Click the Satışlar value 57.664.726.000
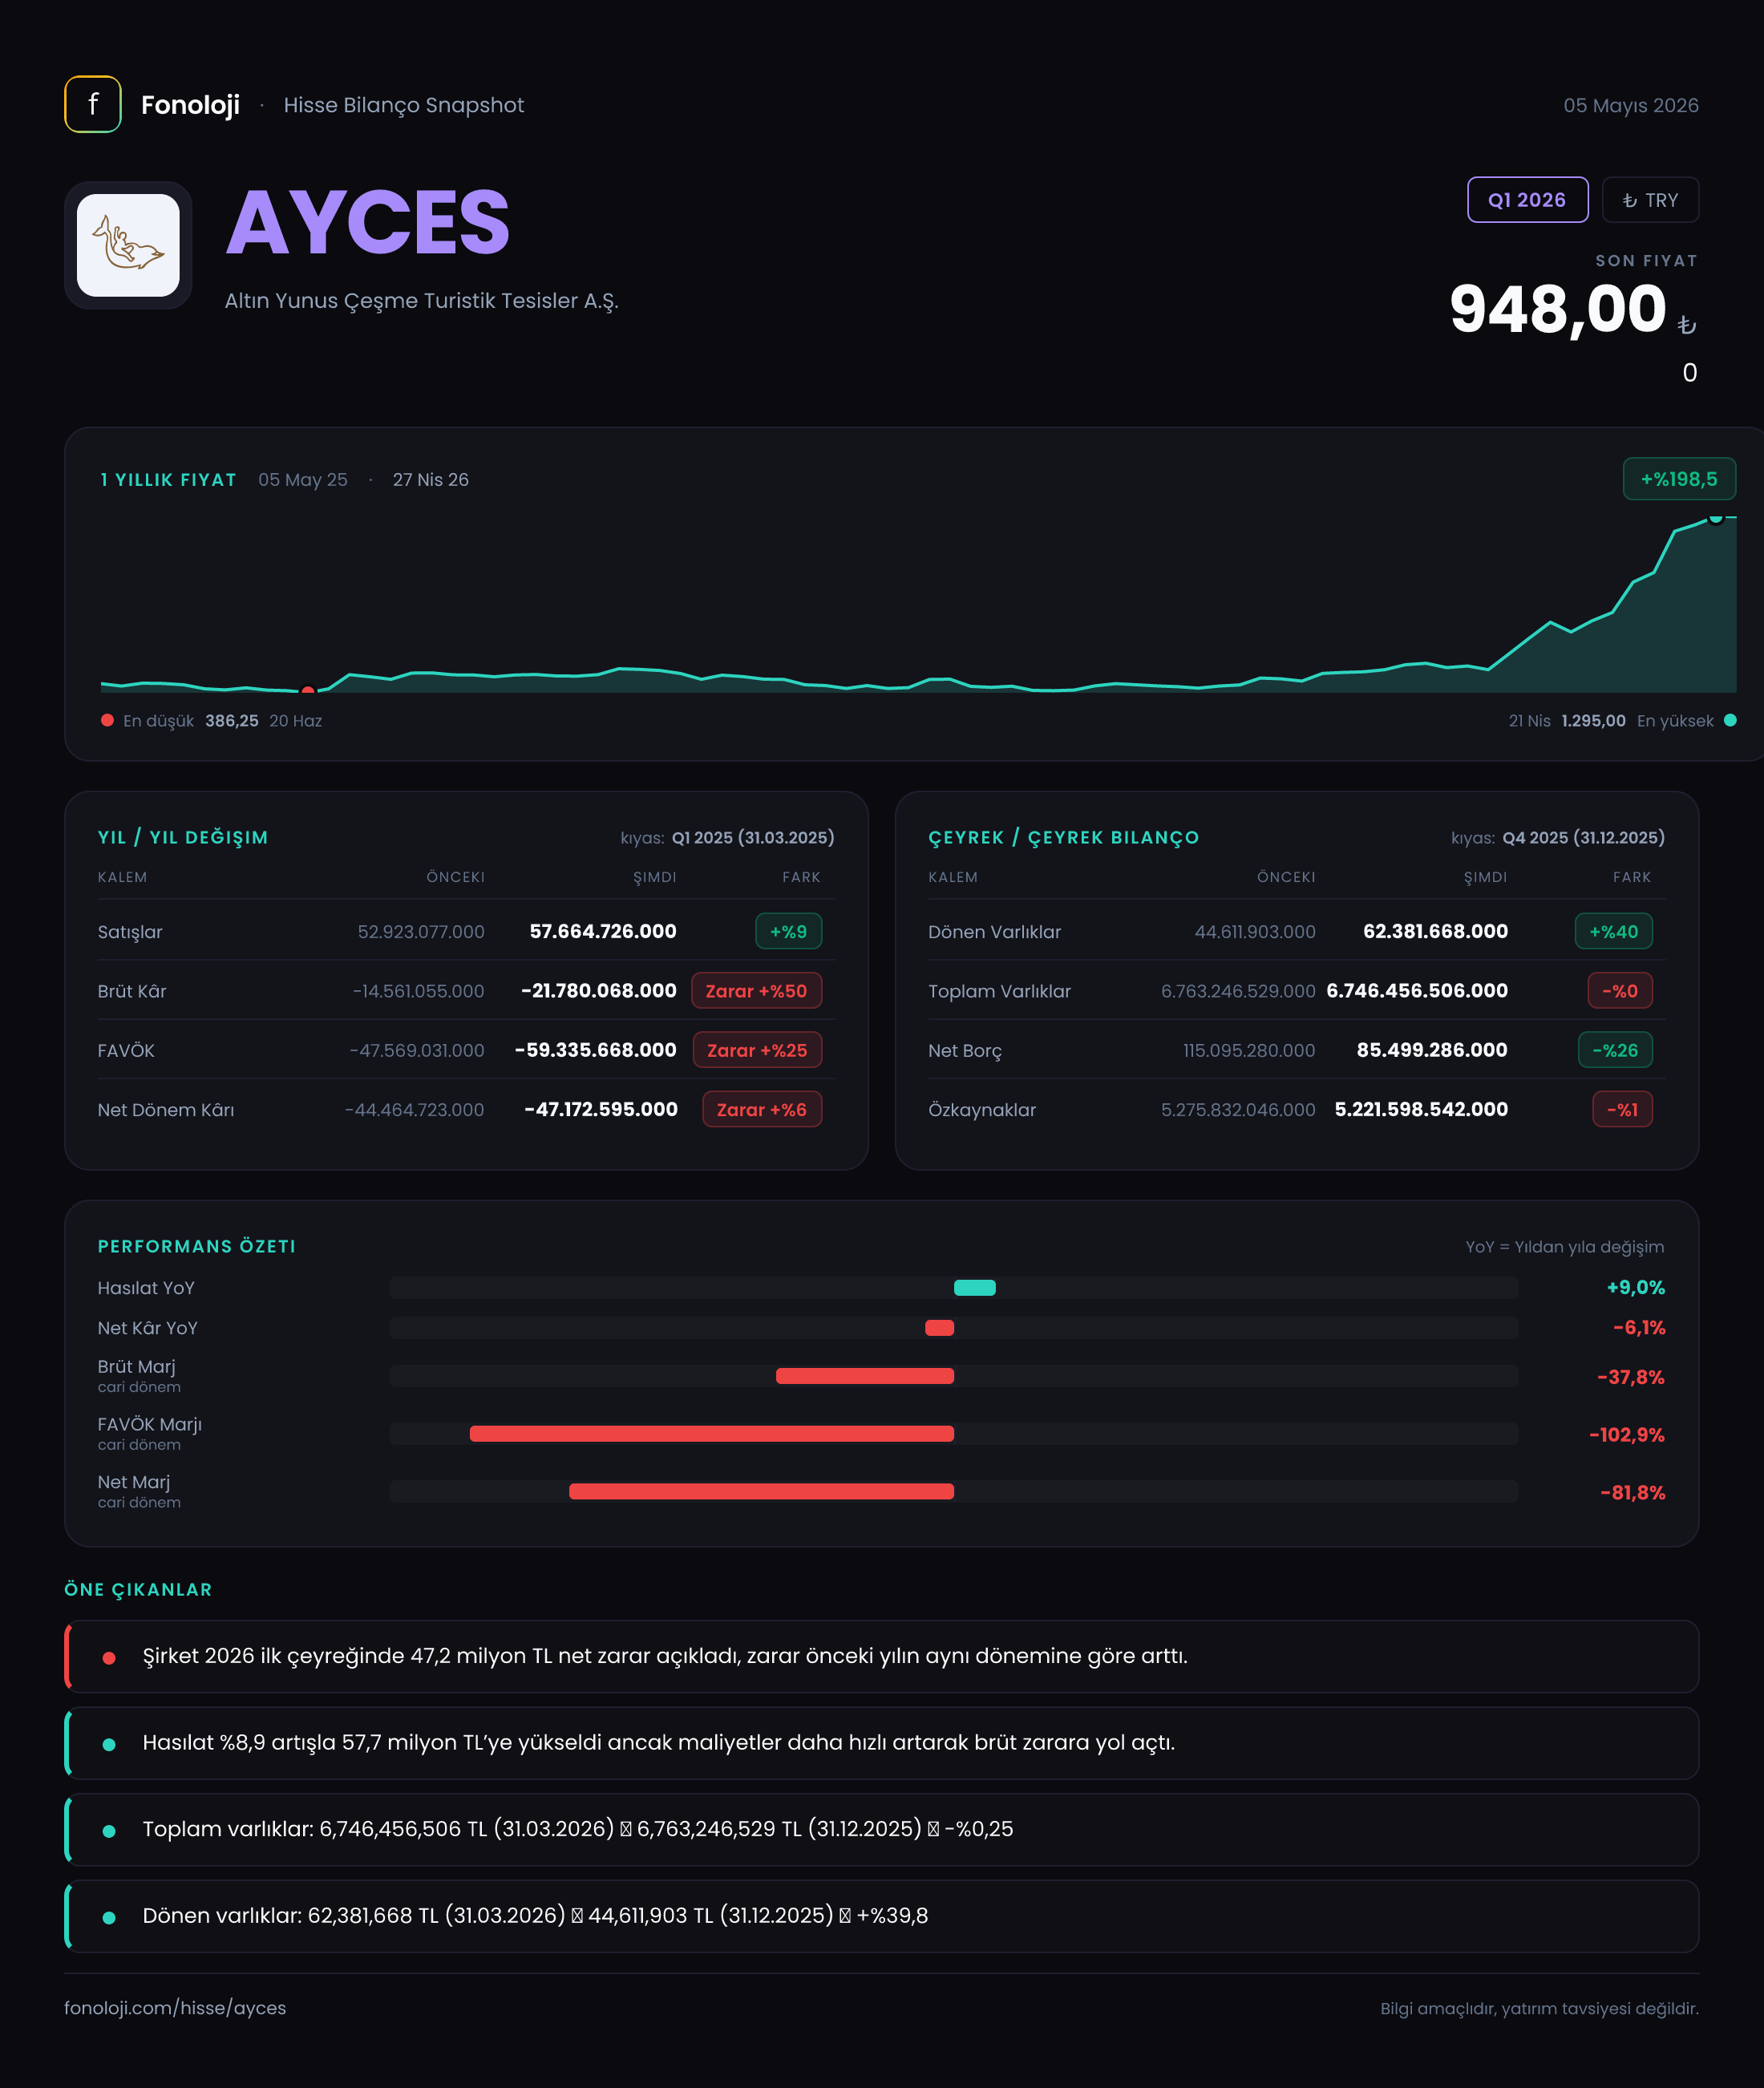 603,931
